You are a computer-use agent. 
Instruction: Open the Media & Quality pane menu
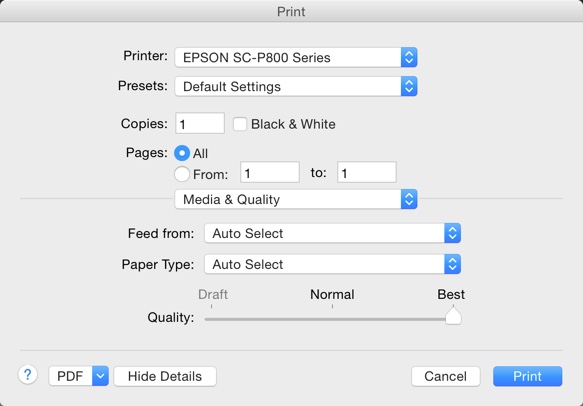(x=296, y=199)
